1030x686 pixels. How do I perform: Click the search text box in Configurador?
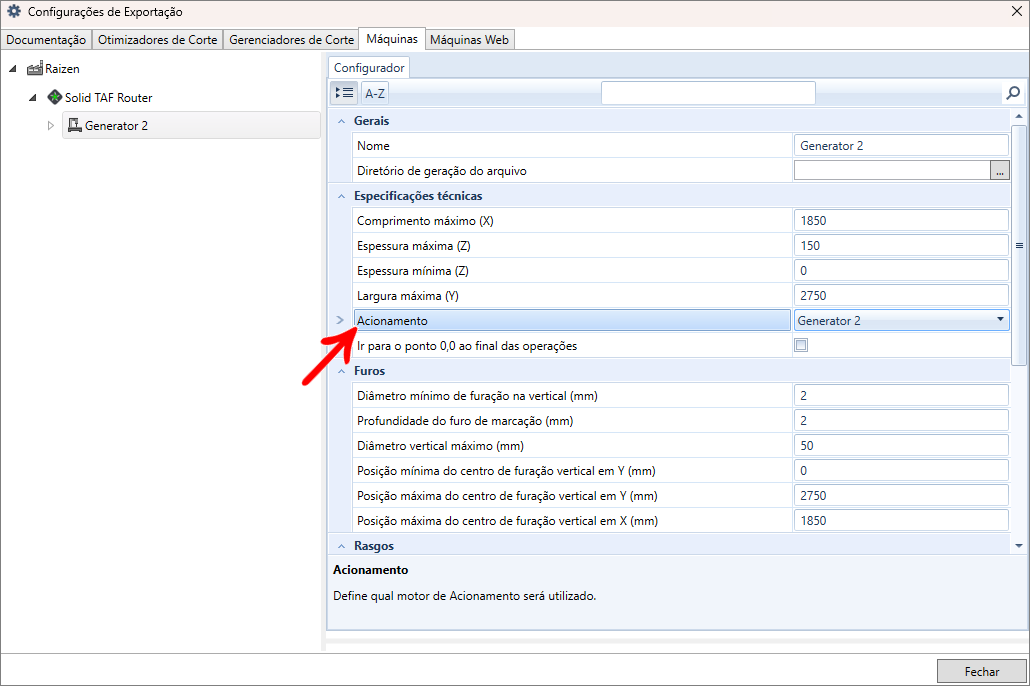tap(707, 93)
